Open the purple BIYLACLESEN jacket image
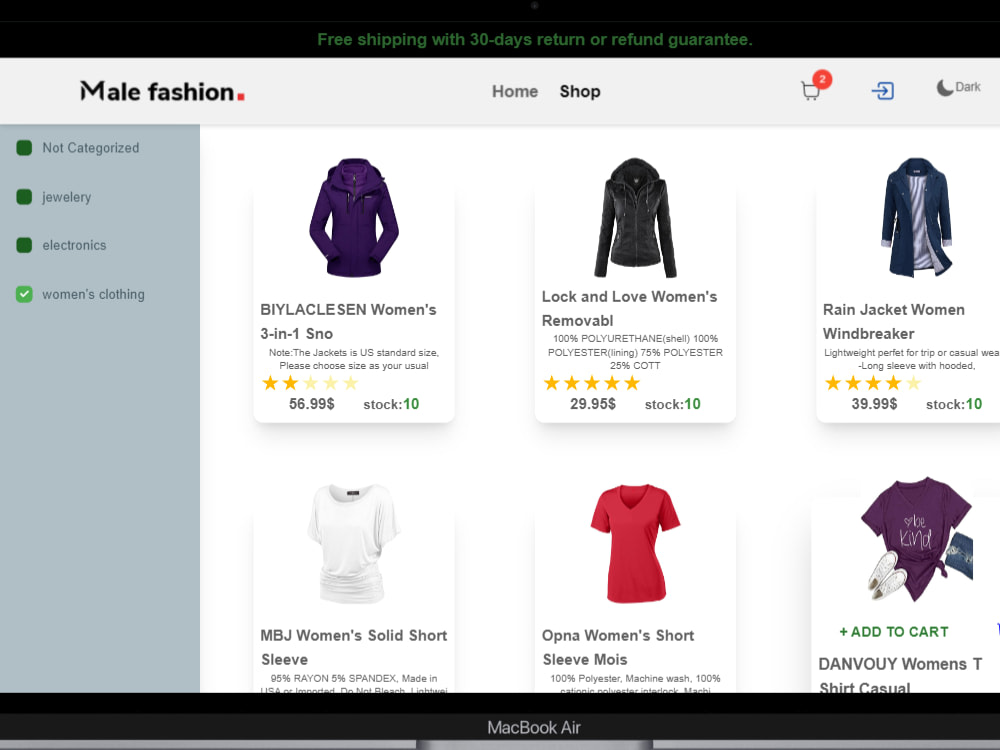Screen dimensions: 1000x750 point(354,217)
